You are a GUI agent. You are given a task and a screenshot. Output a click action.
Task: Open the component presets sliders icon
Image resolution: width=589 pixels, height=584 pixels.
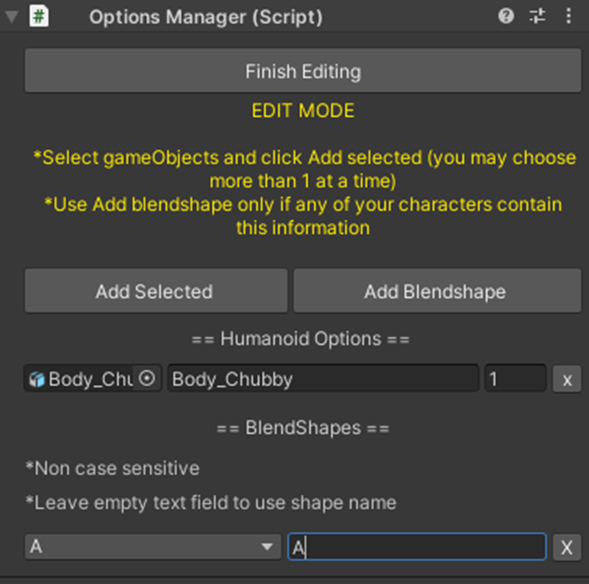(537, 16)
